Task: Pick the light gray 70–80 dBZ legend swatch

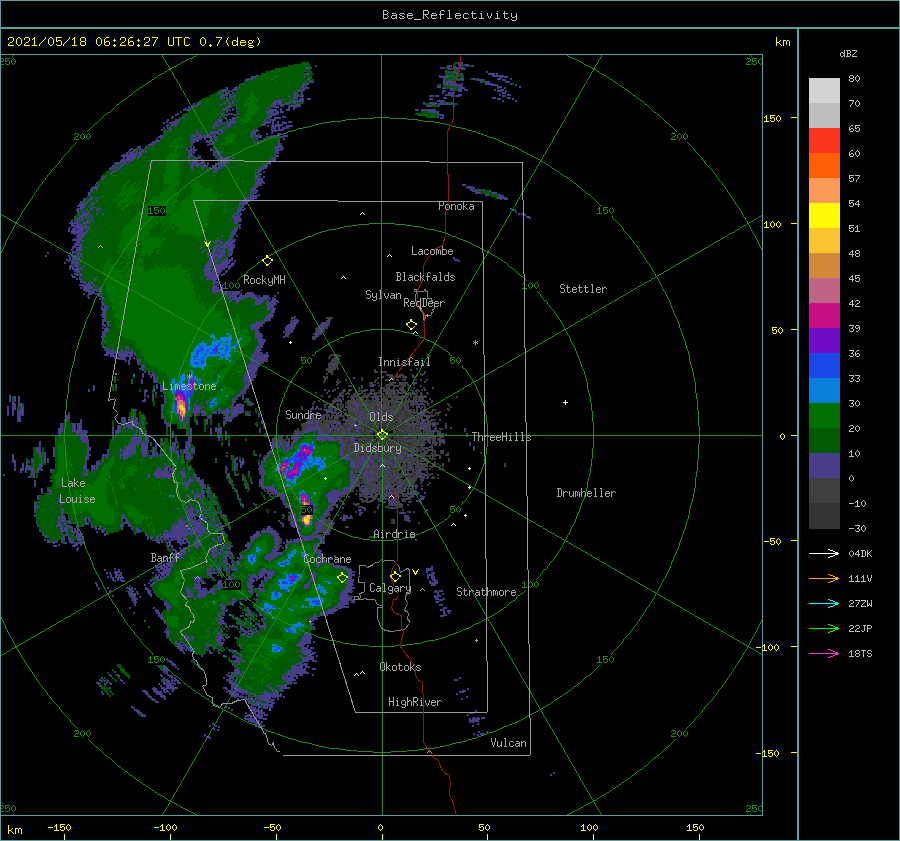Action: pyautogui.click(x=824, y=91)
